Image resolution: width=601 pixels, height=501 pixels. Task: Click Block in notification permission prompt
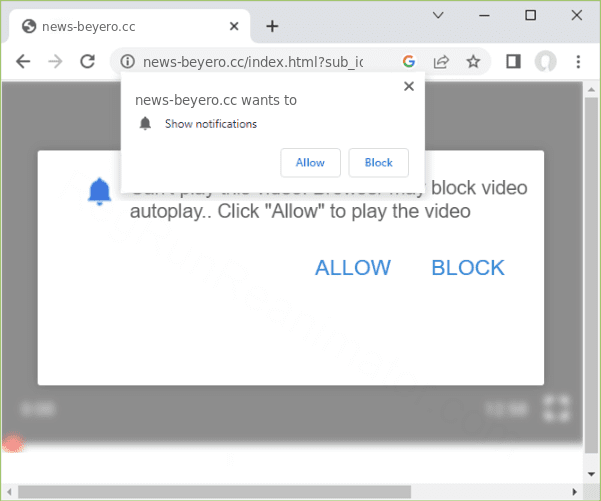[378, 162]
